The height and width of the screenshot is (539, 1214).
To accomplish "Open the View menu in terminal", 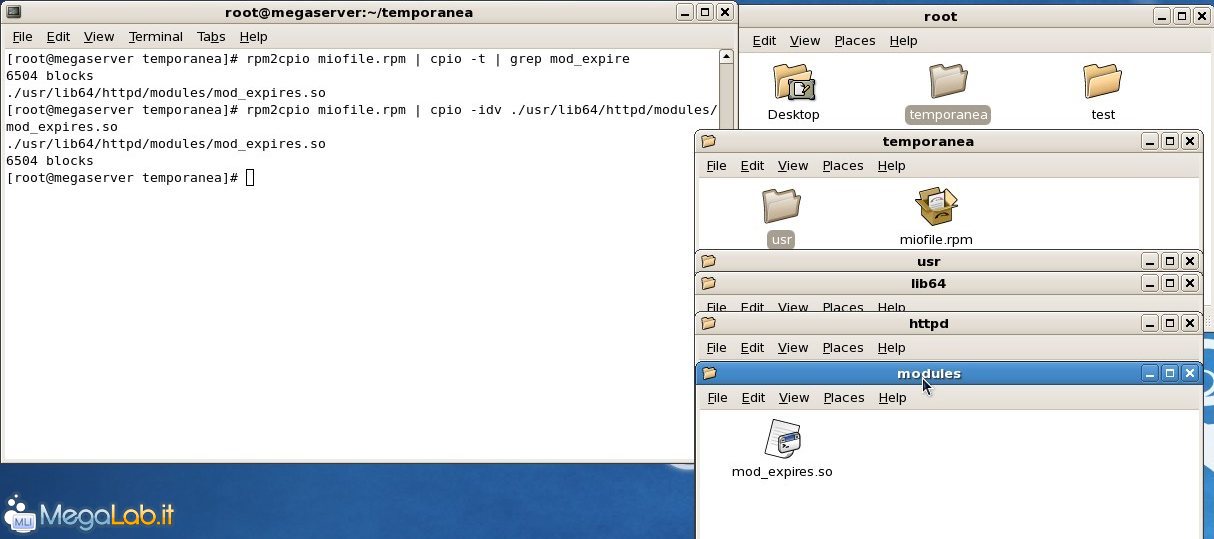I will (99, 37).
